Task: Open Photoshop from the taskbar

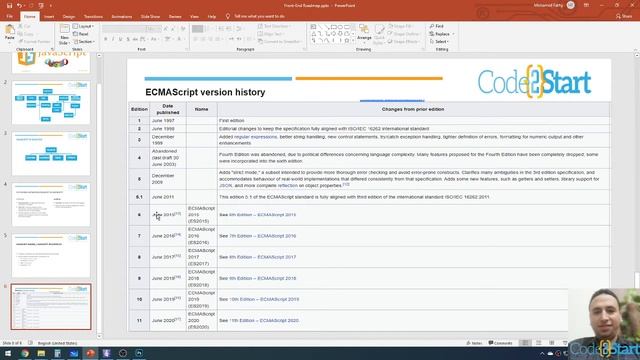Action: tap(139, 353)
